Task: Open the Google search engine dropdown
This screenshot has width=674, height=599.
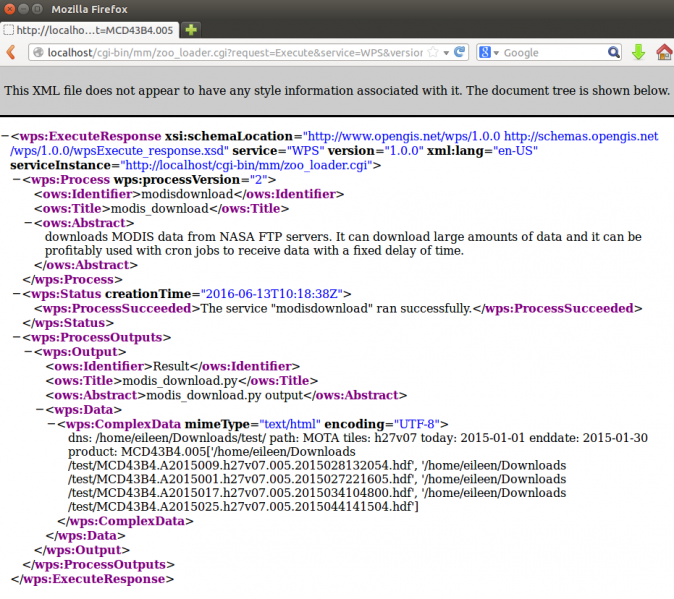Action: [x=489, y=52]
